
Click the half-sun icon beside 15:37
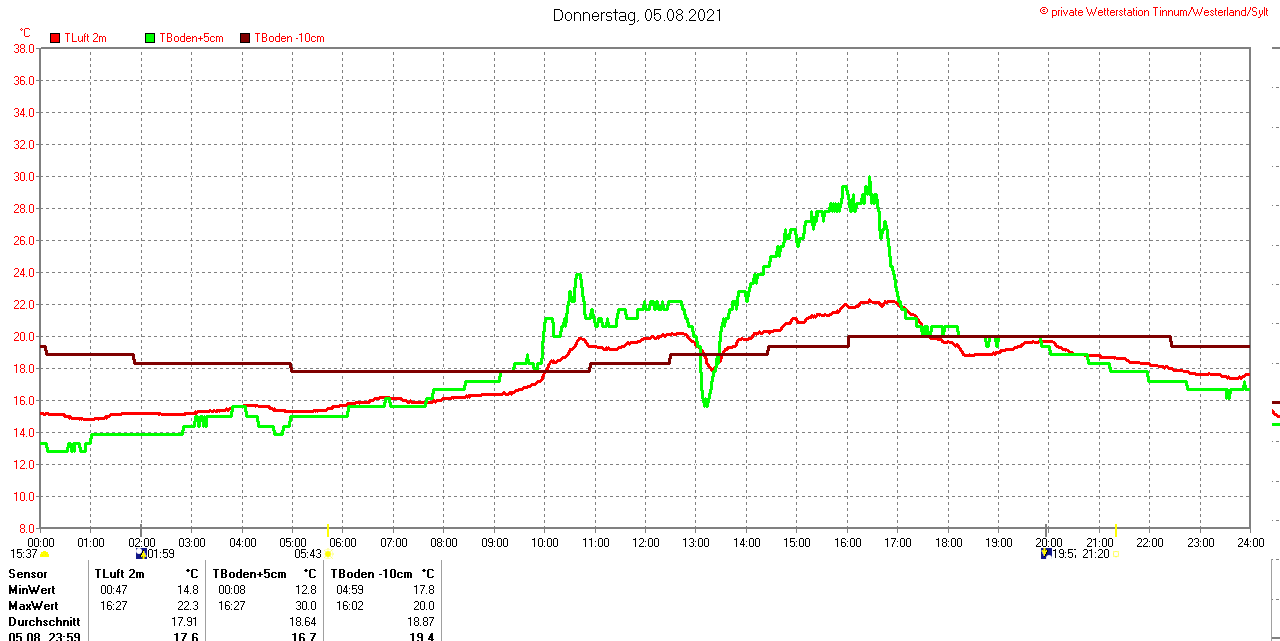[x=44, y=554]
